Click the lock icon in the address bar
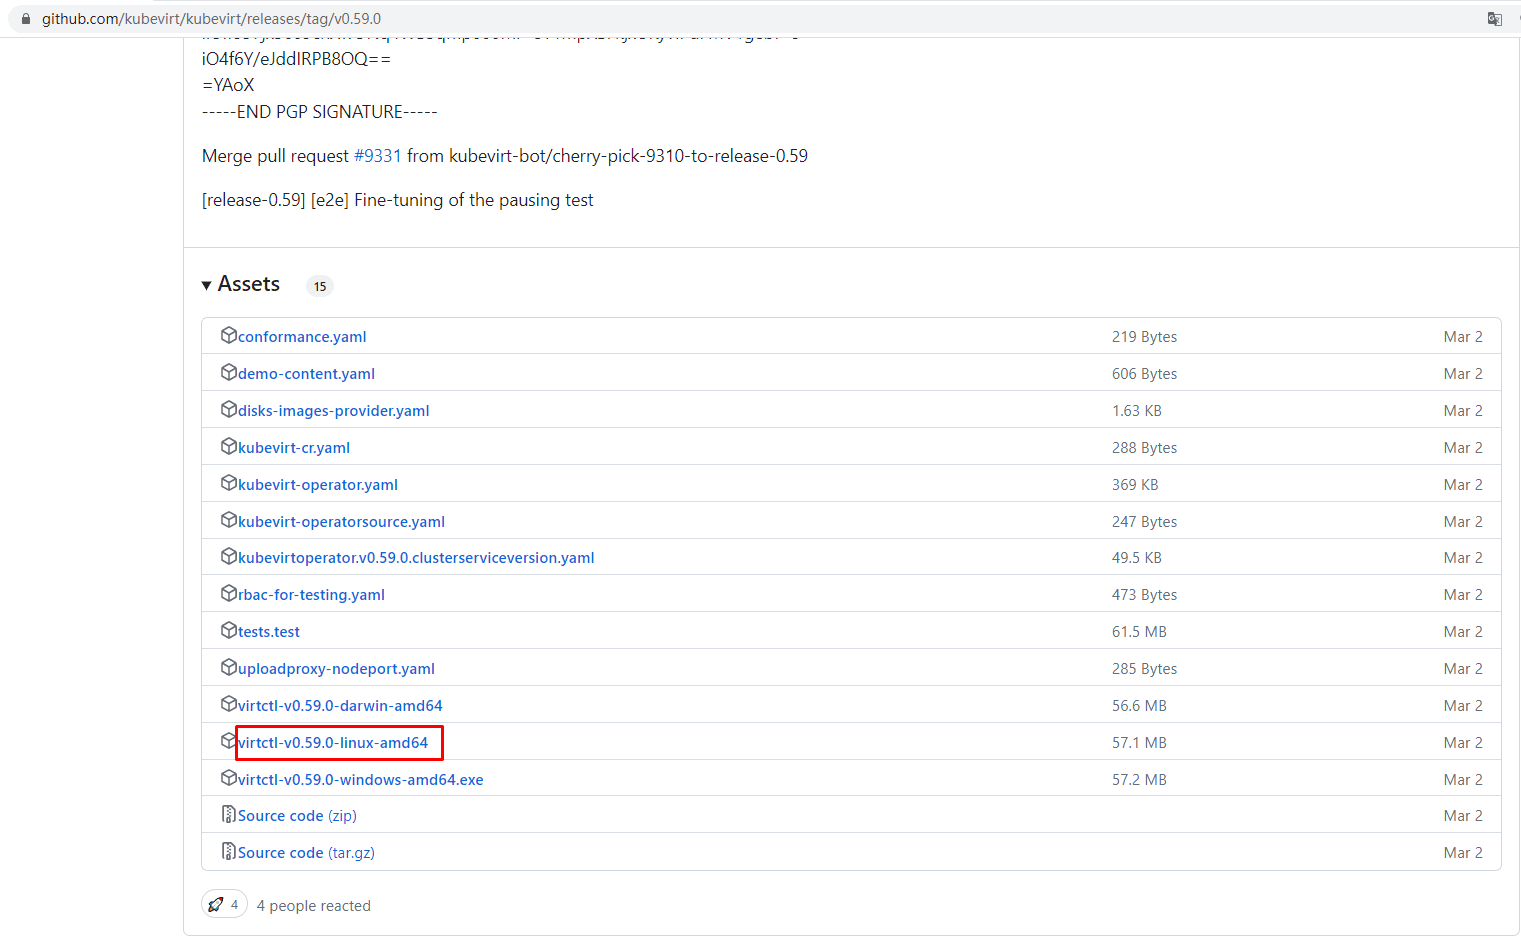The height and width of the screenshot is (940, 1521). pos(26,19)
